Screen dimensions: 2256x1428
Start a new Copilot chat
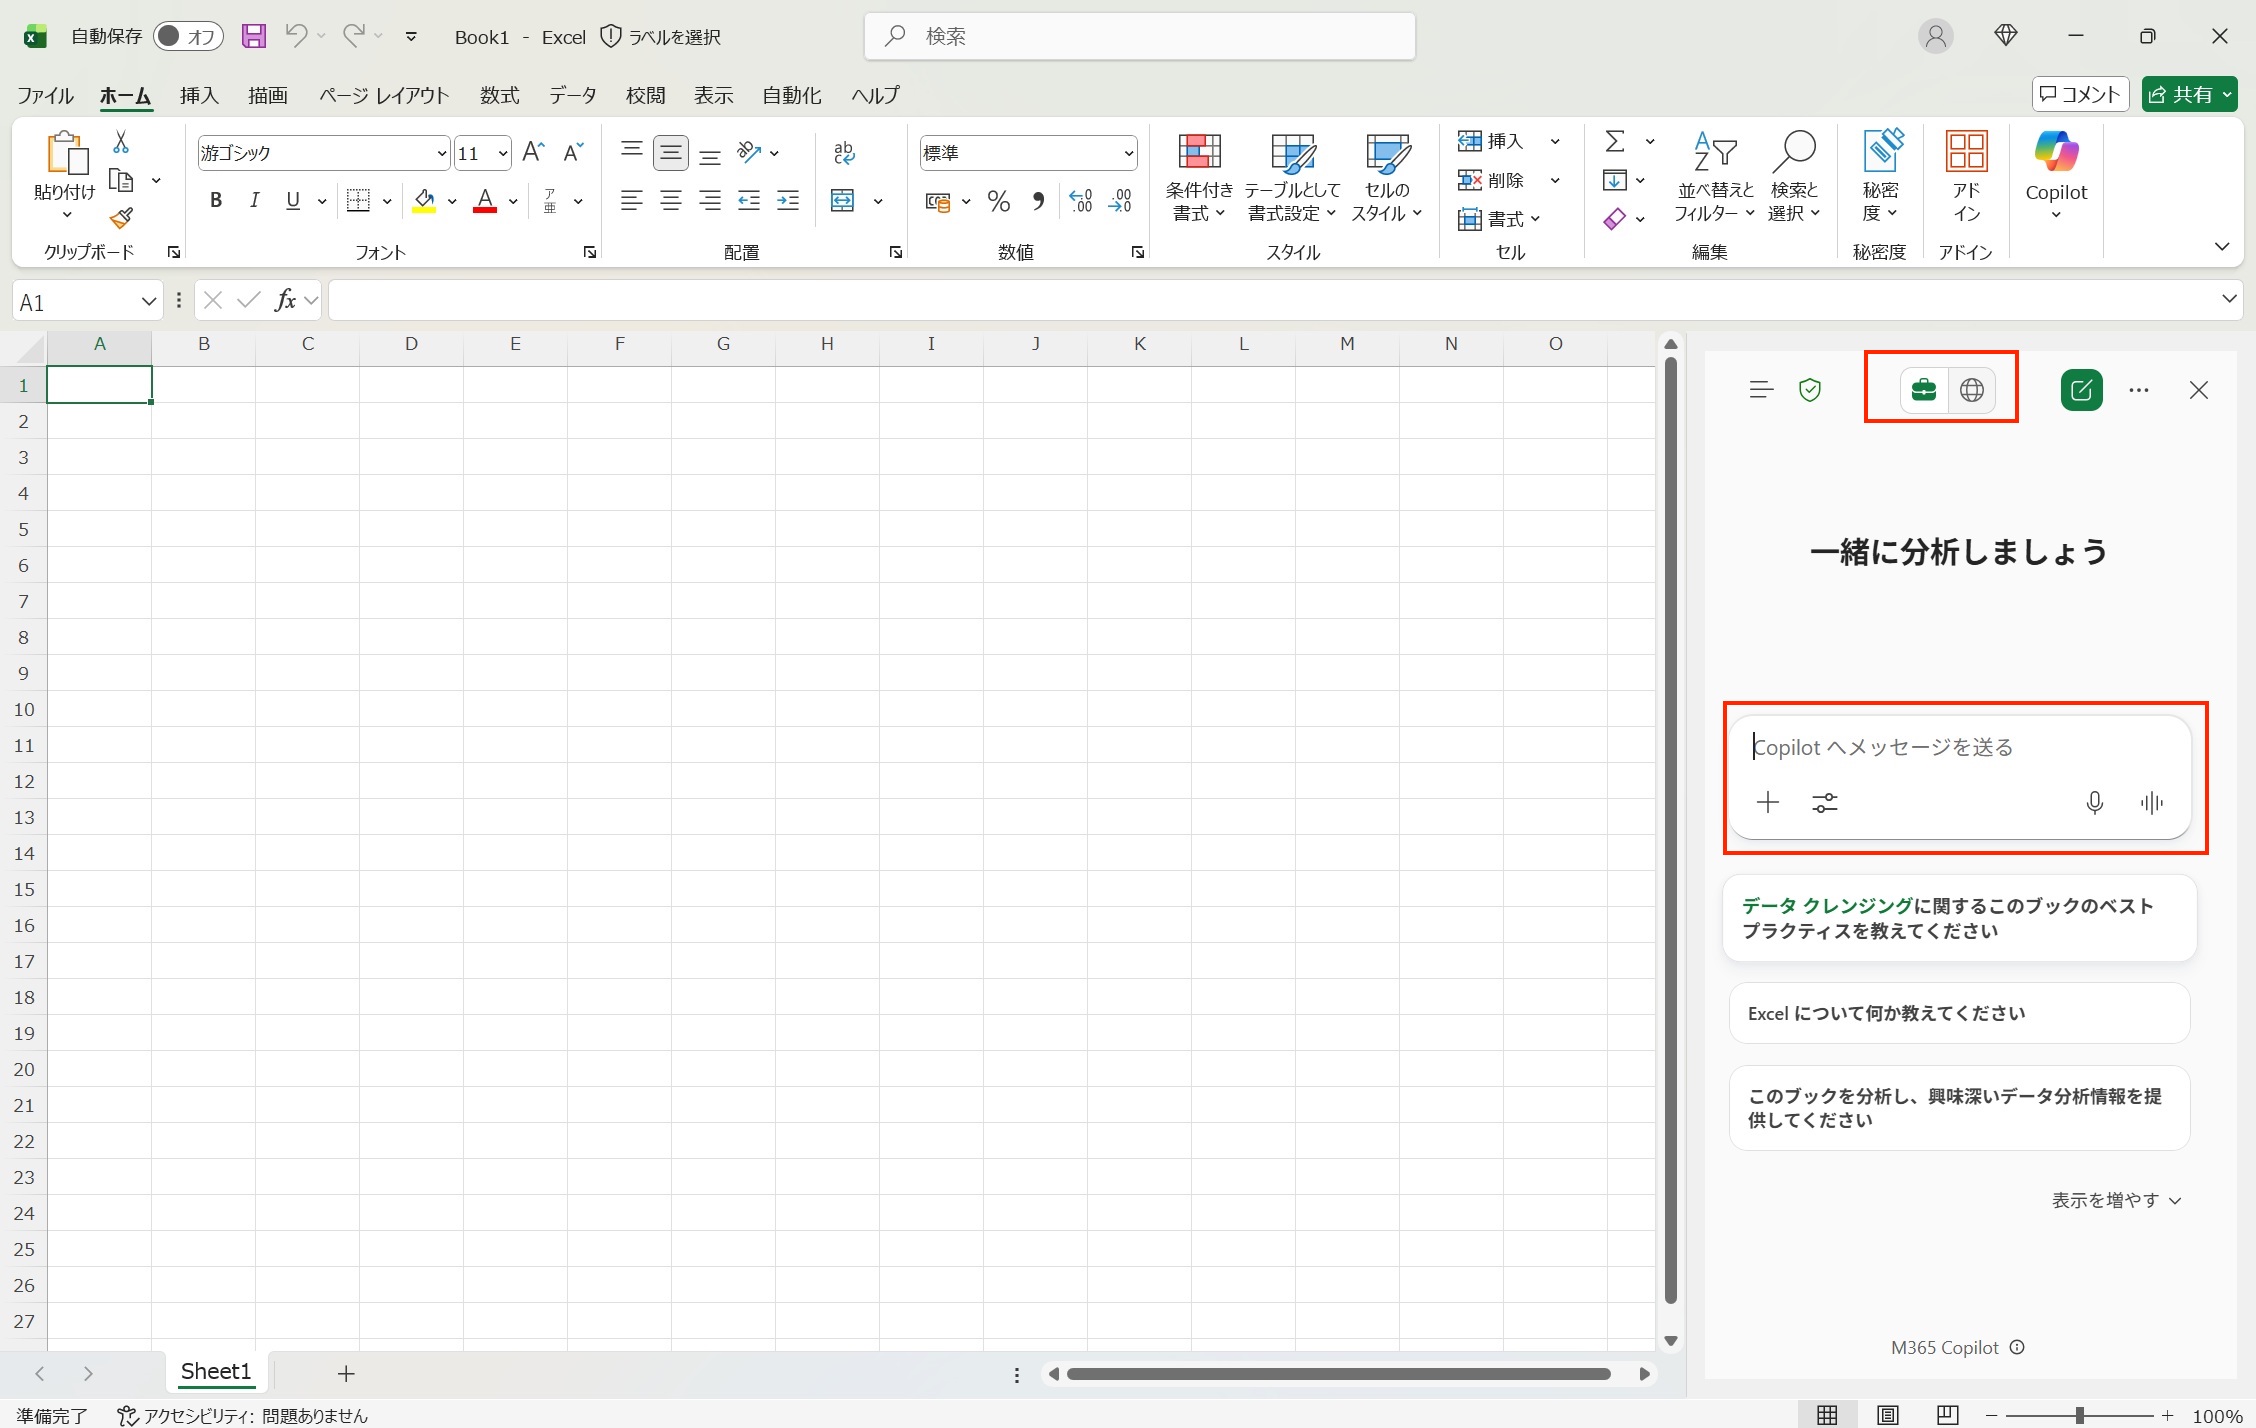click(x=2081, y=390)
